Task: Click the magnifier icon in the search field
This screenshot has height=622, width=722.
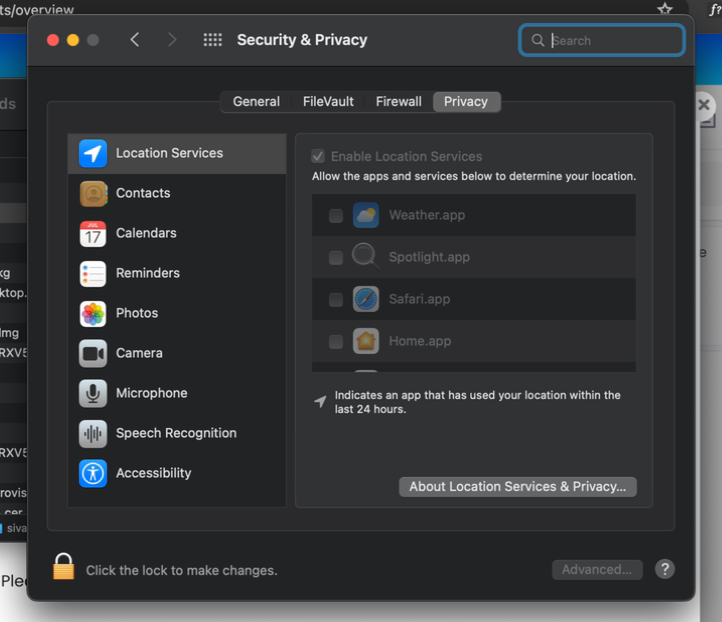Action: click(x=537, y=41)
